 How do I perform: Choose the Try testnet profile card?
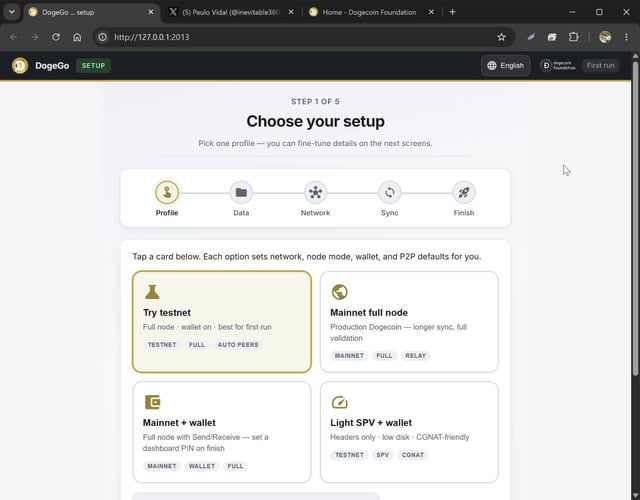tap(222, 322)
